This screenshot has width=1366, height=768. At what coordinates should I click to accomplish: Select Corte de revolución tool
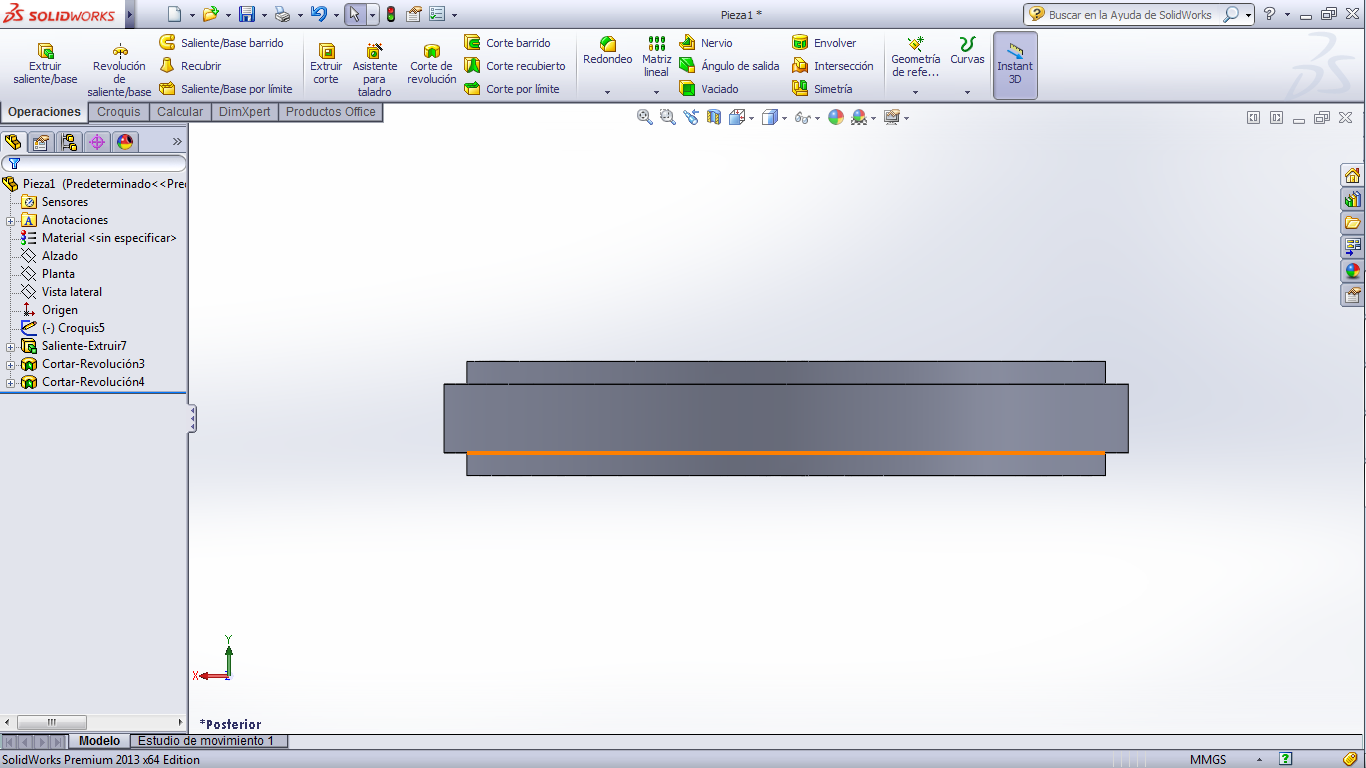[x=431, y=64]
